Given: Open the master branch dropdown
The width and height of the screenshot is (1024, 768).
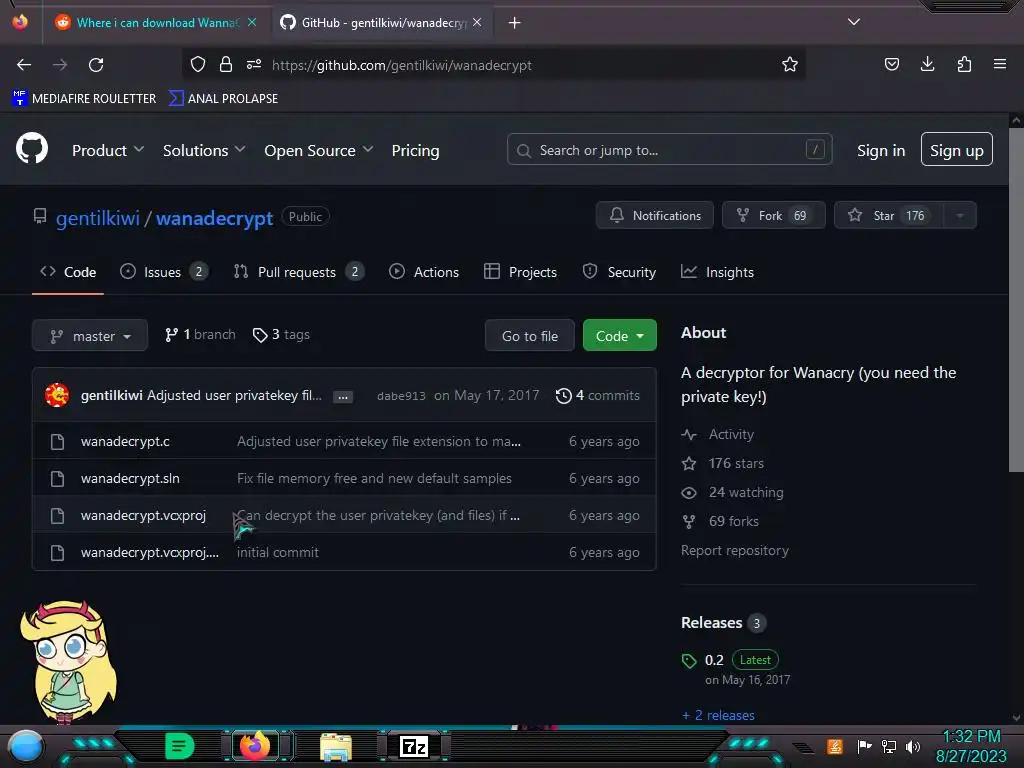Looking at the screenshot, I should point(90,336).
